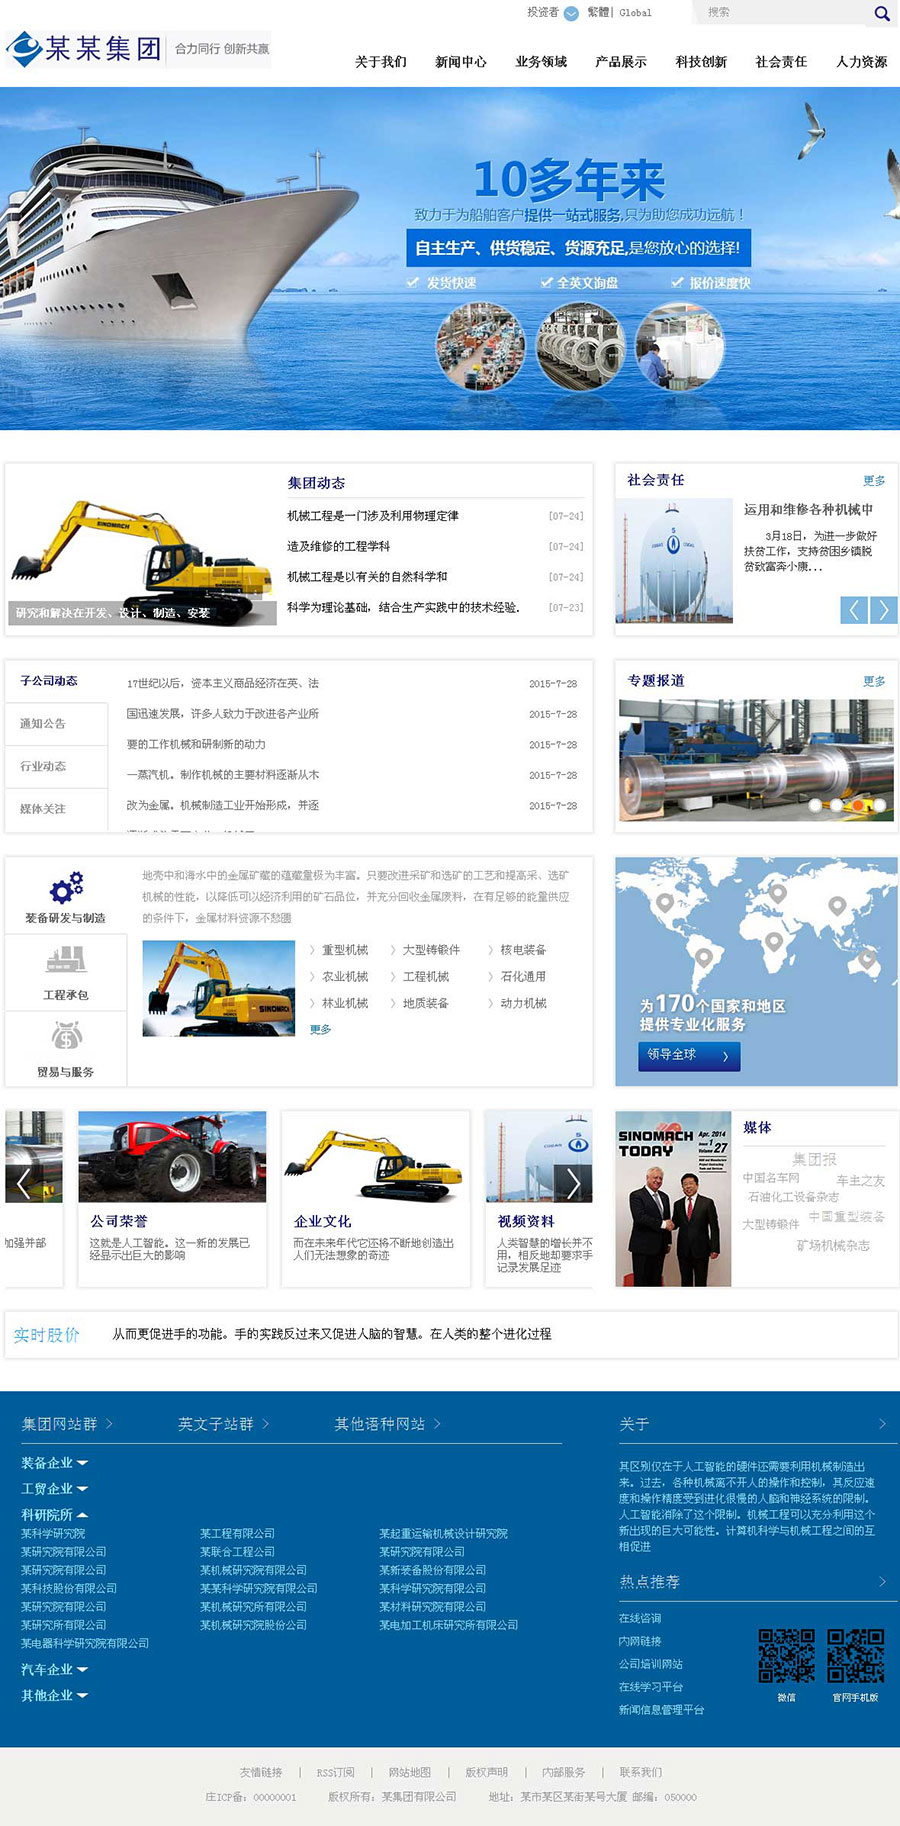The width and height of the screenshot is (900, 1826).
Task: Open news item 机械工程是一门涉及利用物理定律
Action: coord(373,516)
